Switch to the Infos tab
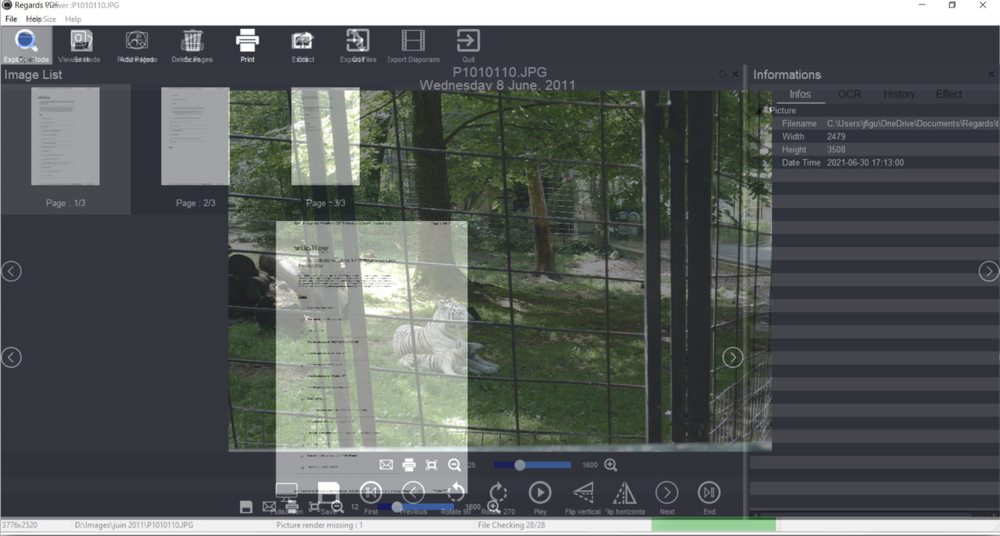This screenshot has width=1000, height=536. [800, 94]
